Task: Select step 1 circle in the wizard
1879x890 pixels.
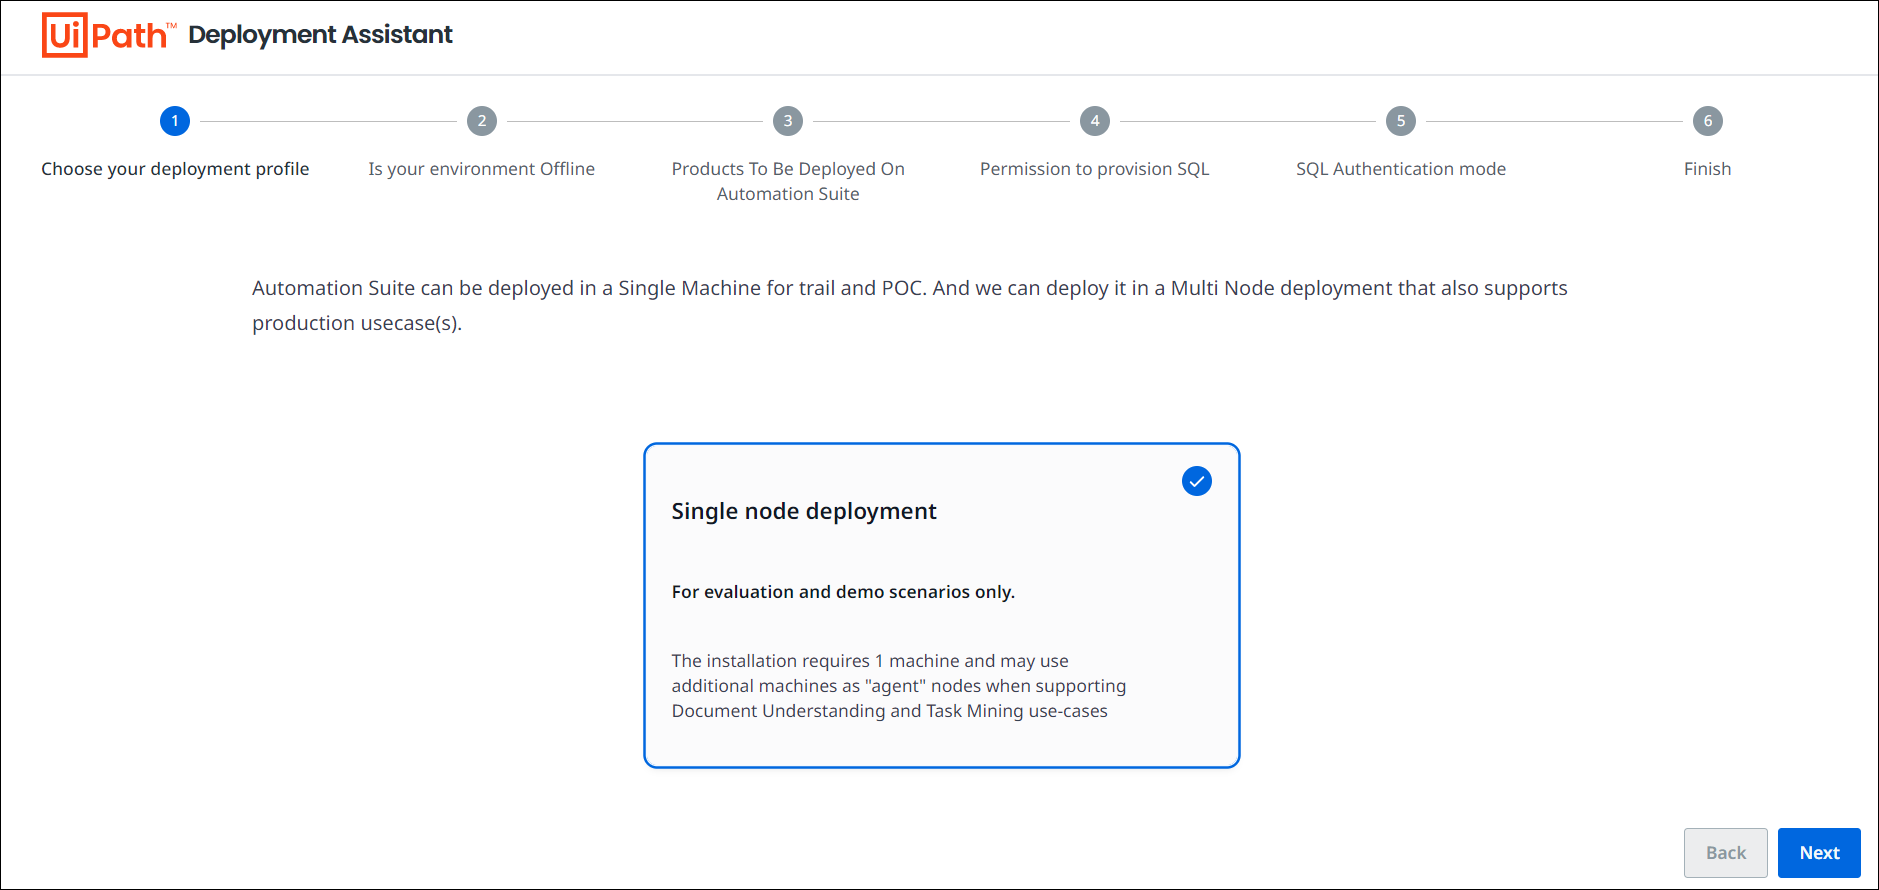Action: [x=175, y=121]
